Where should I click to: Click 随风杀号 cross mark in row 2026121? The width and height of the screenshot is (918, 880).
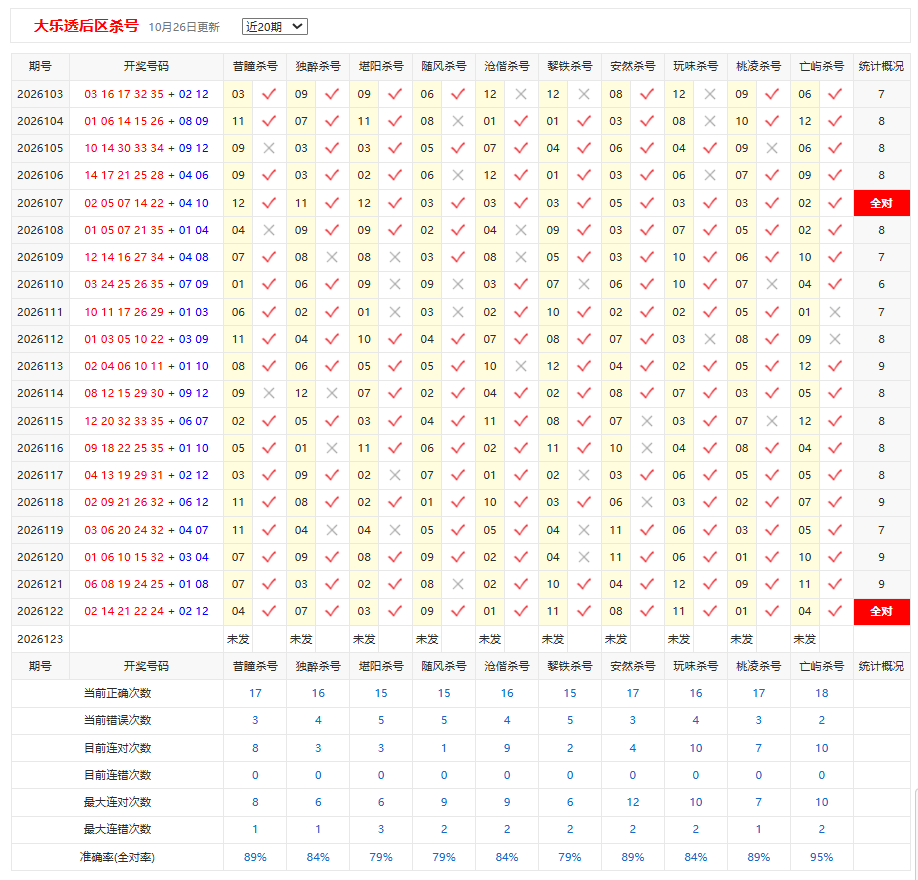[458, 584]
